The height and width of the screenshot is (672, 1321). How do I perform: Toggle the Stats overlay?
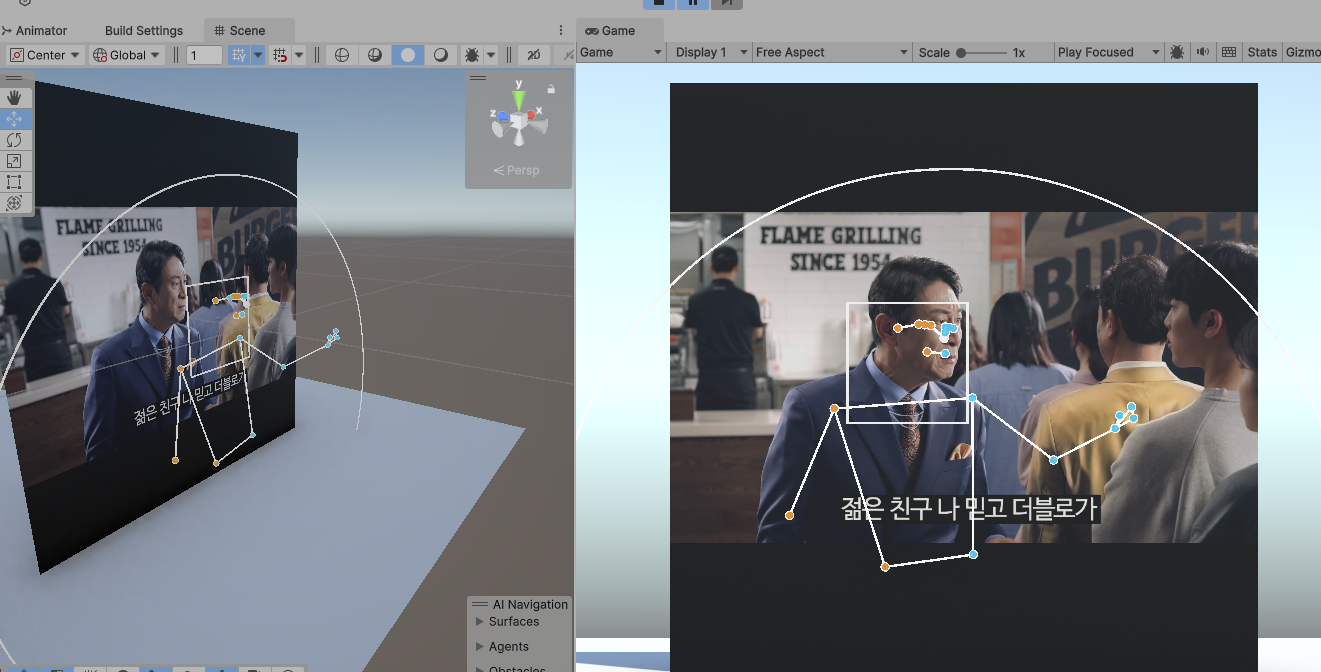[1262, 52]
